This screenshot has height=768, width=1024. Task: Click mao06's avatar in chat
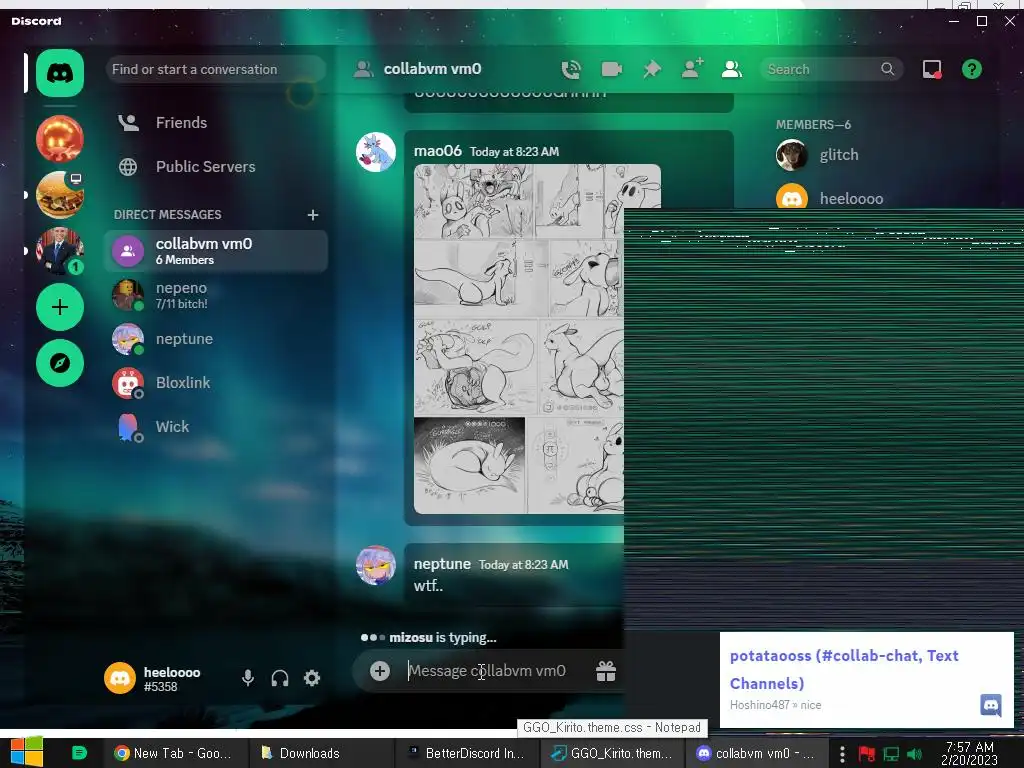tap(376, 152)
